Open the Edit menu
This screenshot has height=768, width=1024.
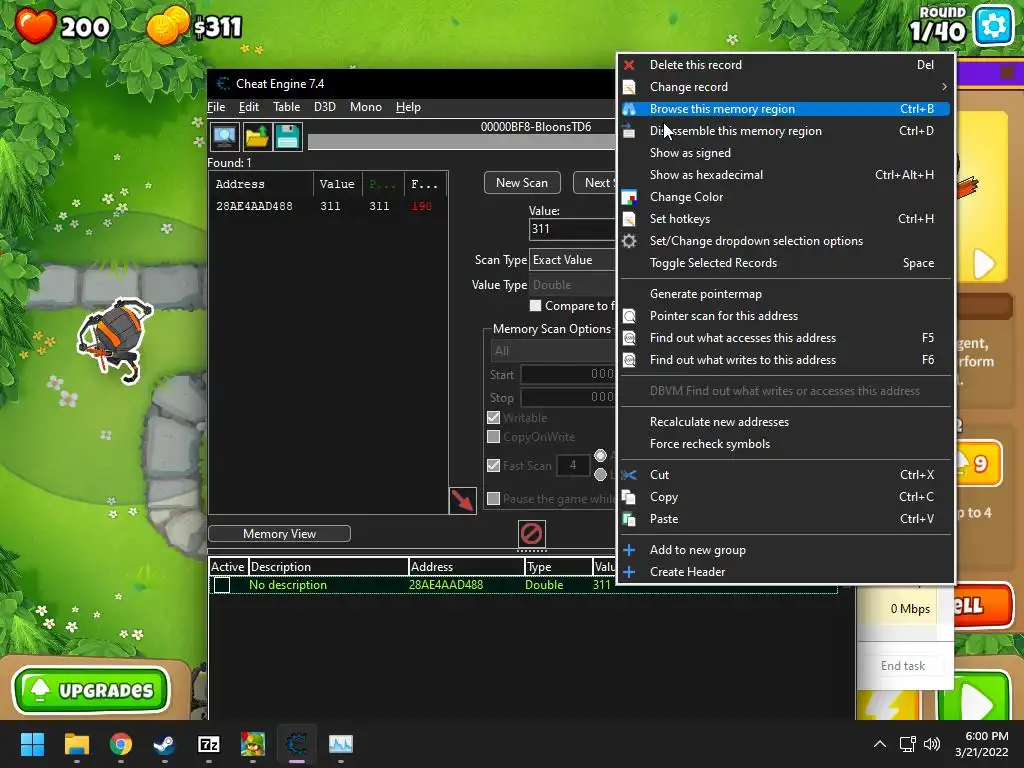249,107
